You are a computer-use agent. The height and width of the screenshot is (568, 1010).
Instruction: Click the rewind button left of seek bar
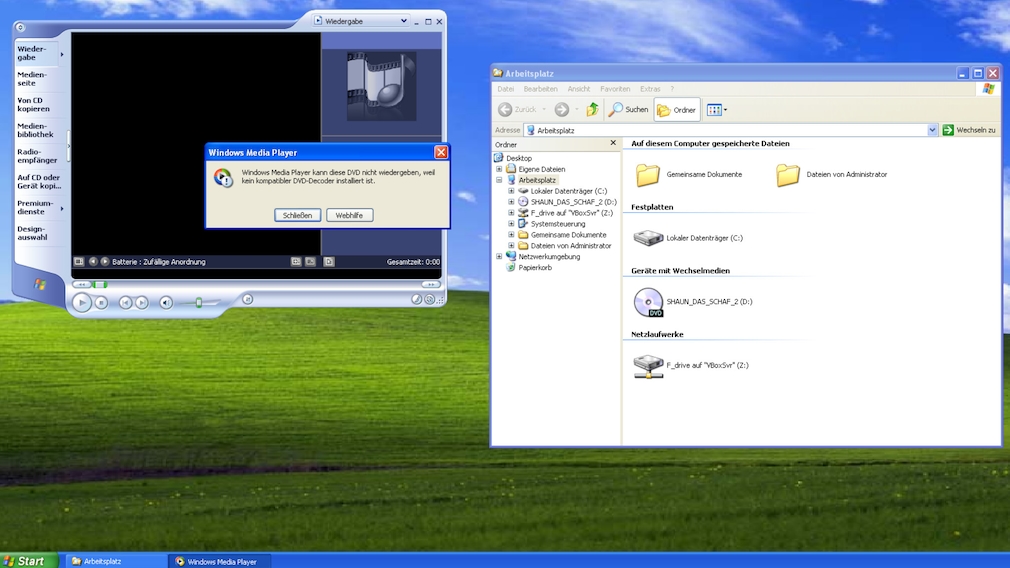point(81,284)
